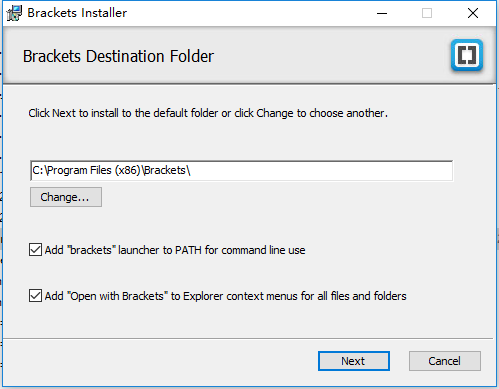Proceed with the Next button
The width and height of the screenshot is (499, 389).
pos(354,361)
